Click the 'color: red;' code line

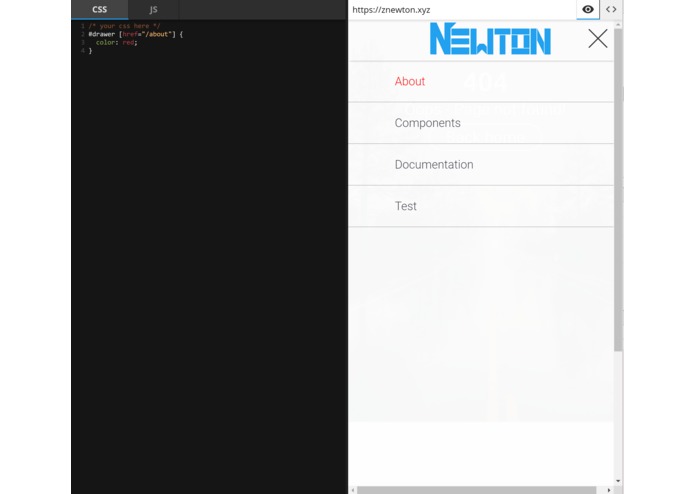117,43
